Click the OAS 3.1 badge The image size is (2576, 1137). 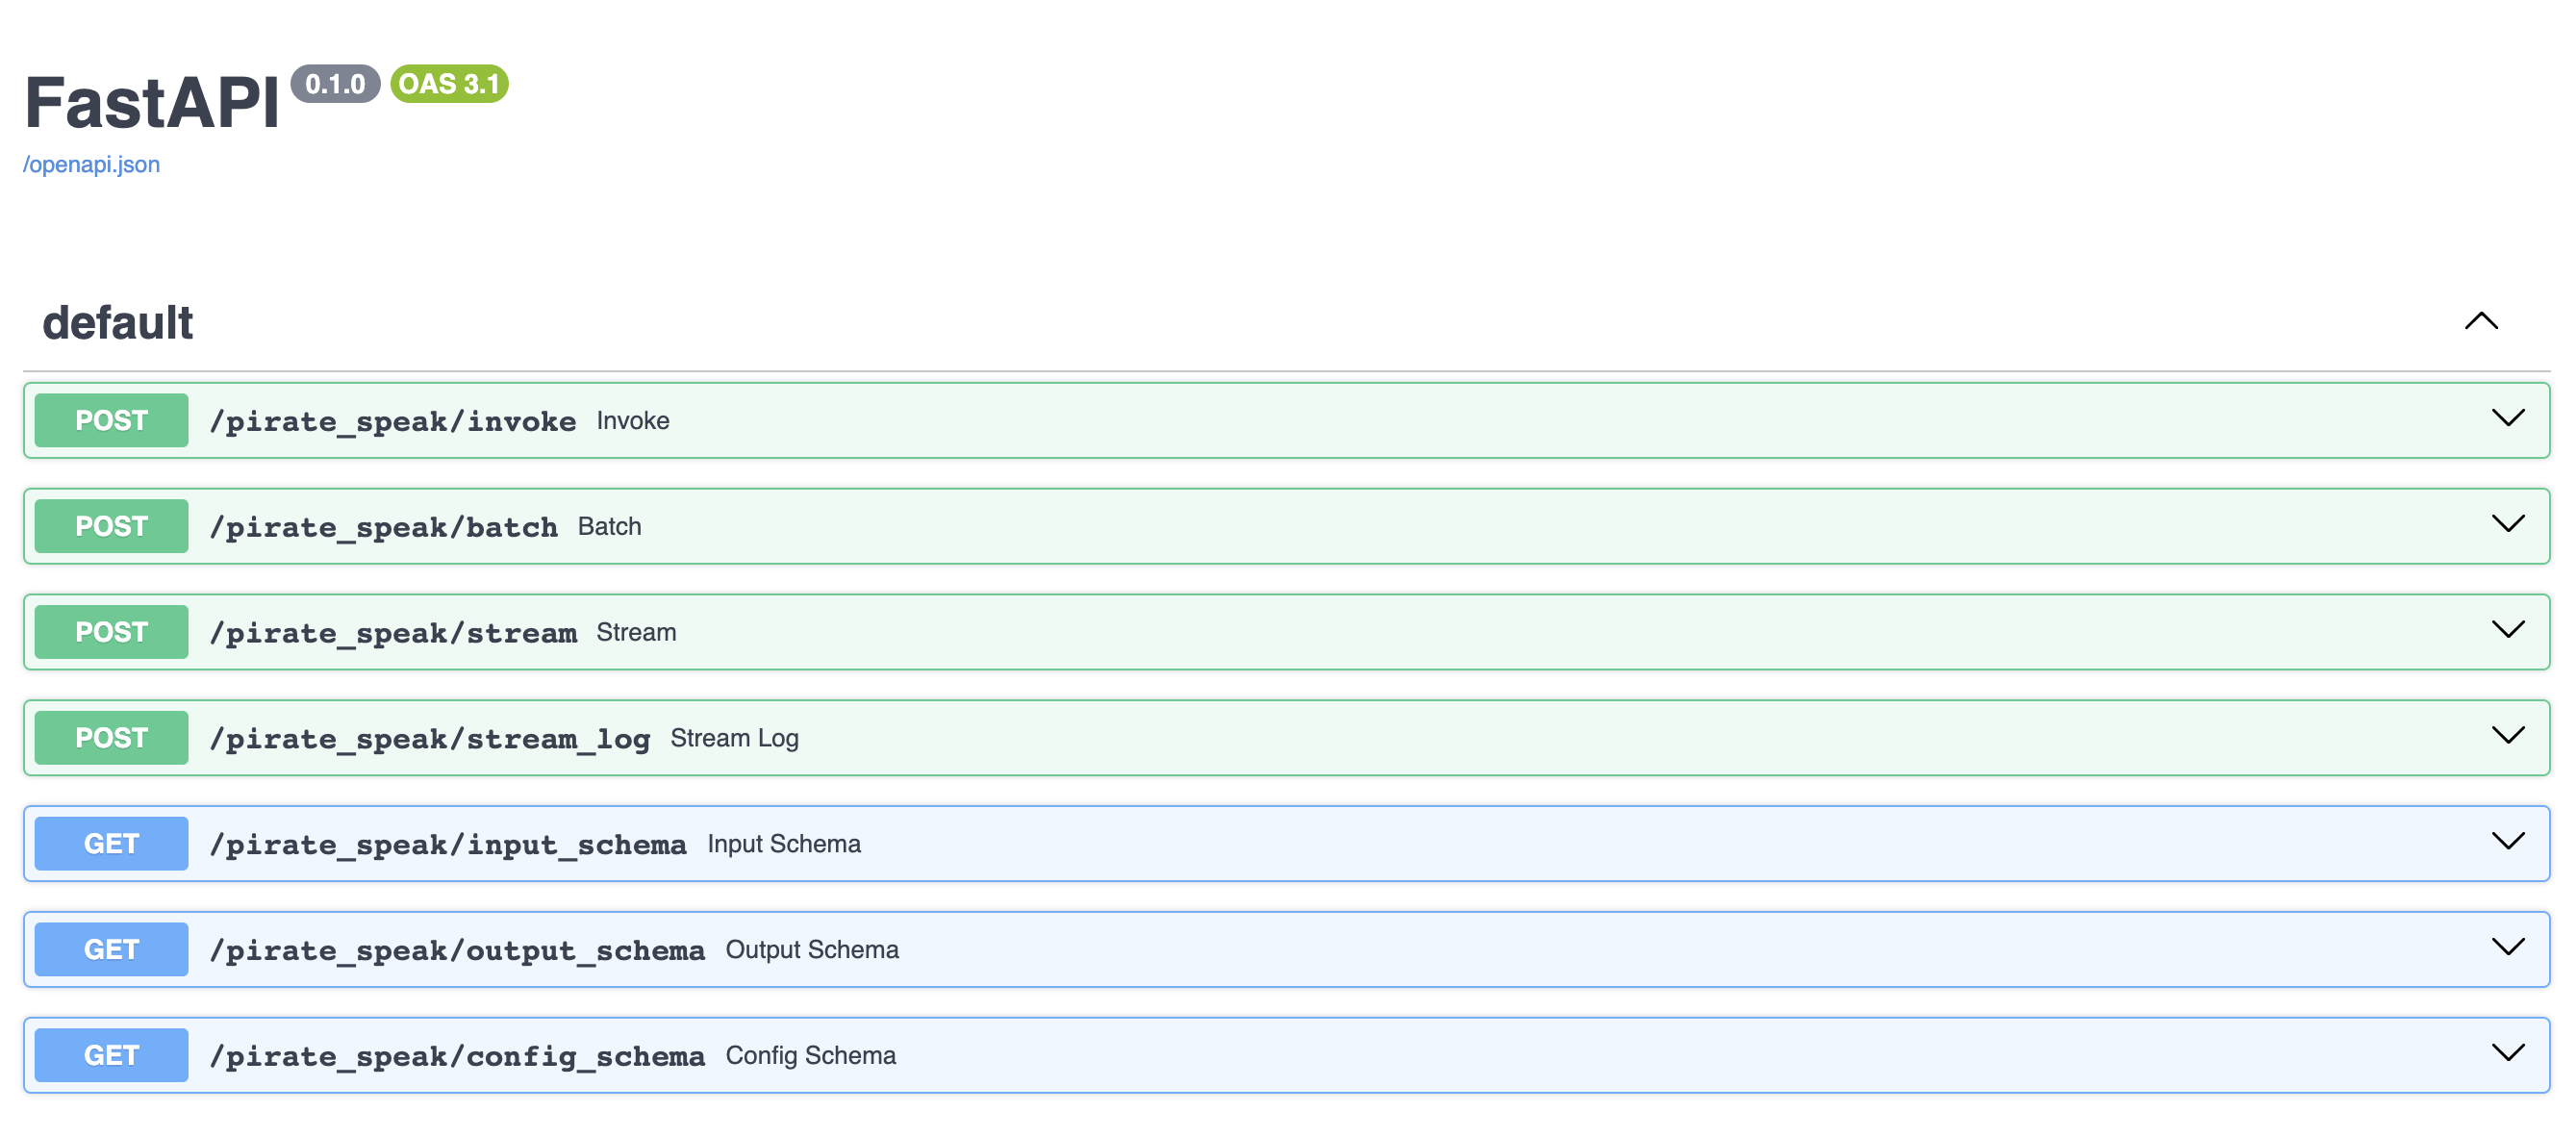pos(449,84)
